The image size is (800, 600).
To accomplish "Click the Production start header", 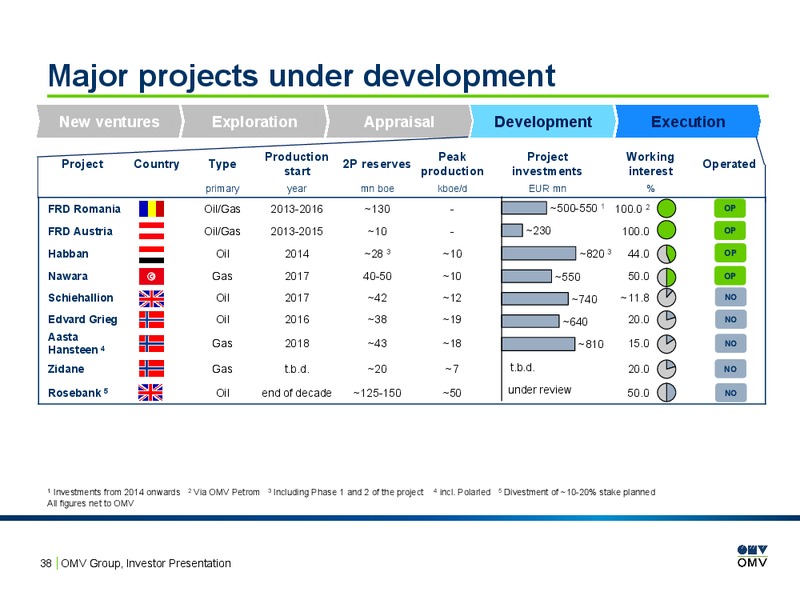I will pyautogui.click(x=296, y=164).
